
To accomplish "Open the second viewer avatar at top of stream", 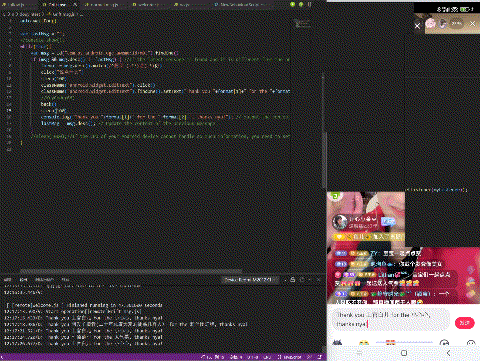I will (443, 23).
